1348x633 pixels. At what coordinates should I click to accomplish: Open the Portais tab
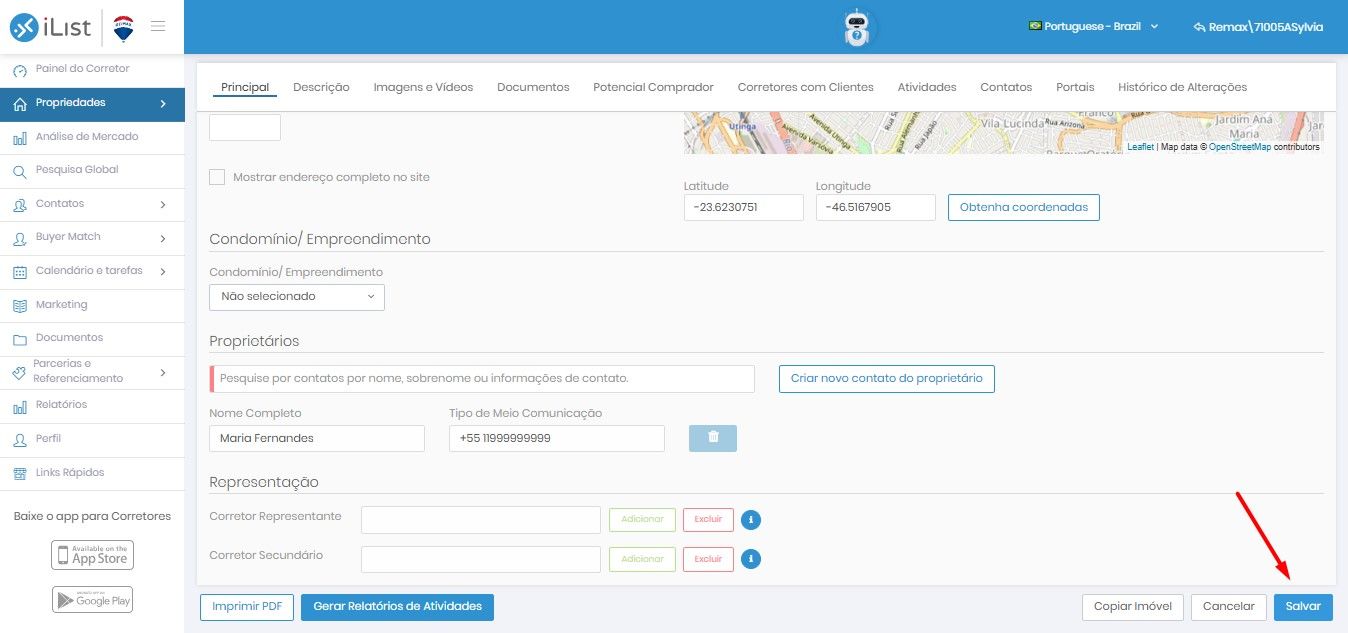1075,87
